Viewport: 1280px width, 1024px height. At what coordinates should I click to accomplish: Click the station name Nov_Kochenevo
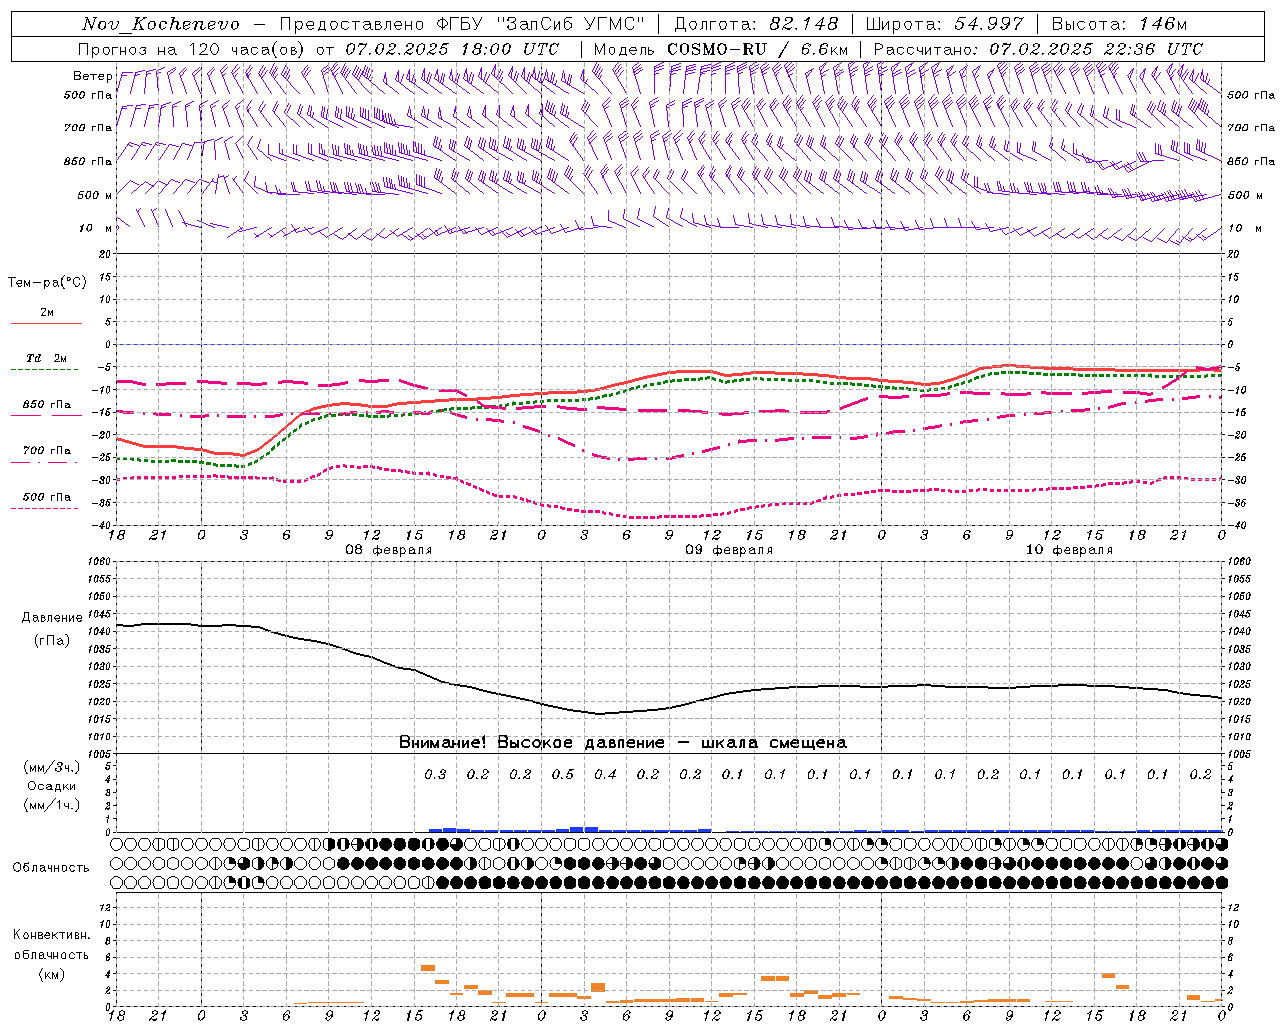pyautogui.click(x=161, y=24)
